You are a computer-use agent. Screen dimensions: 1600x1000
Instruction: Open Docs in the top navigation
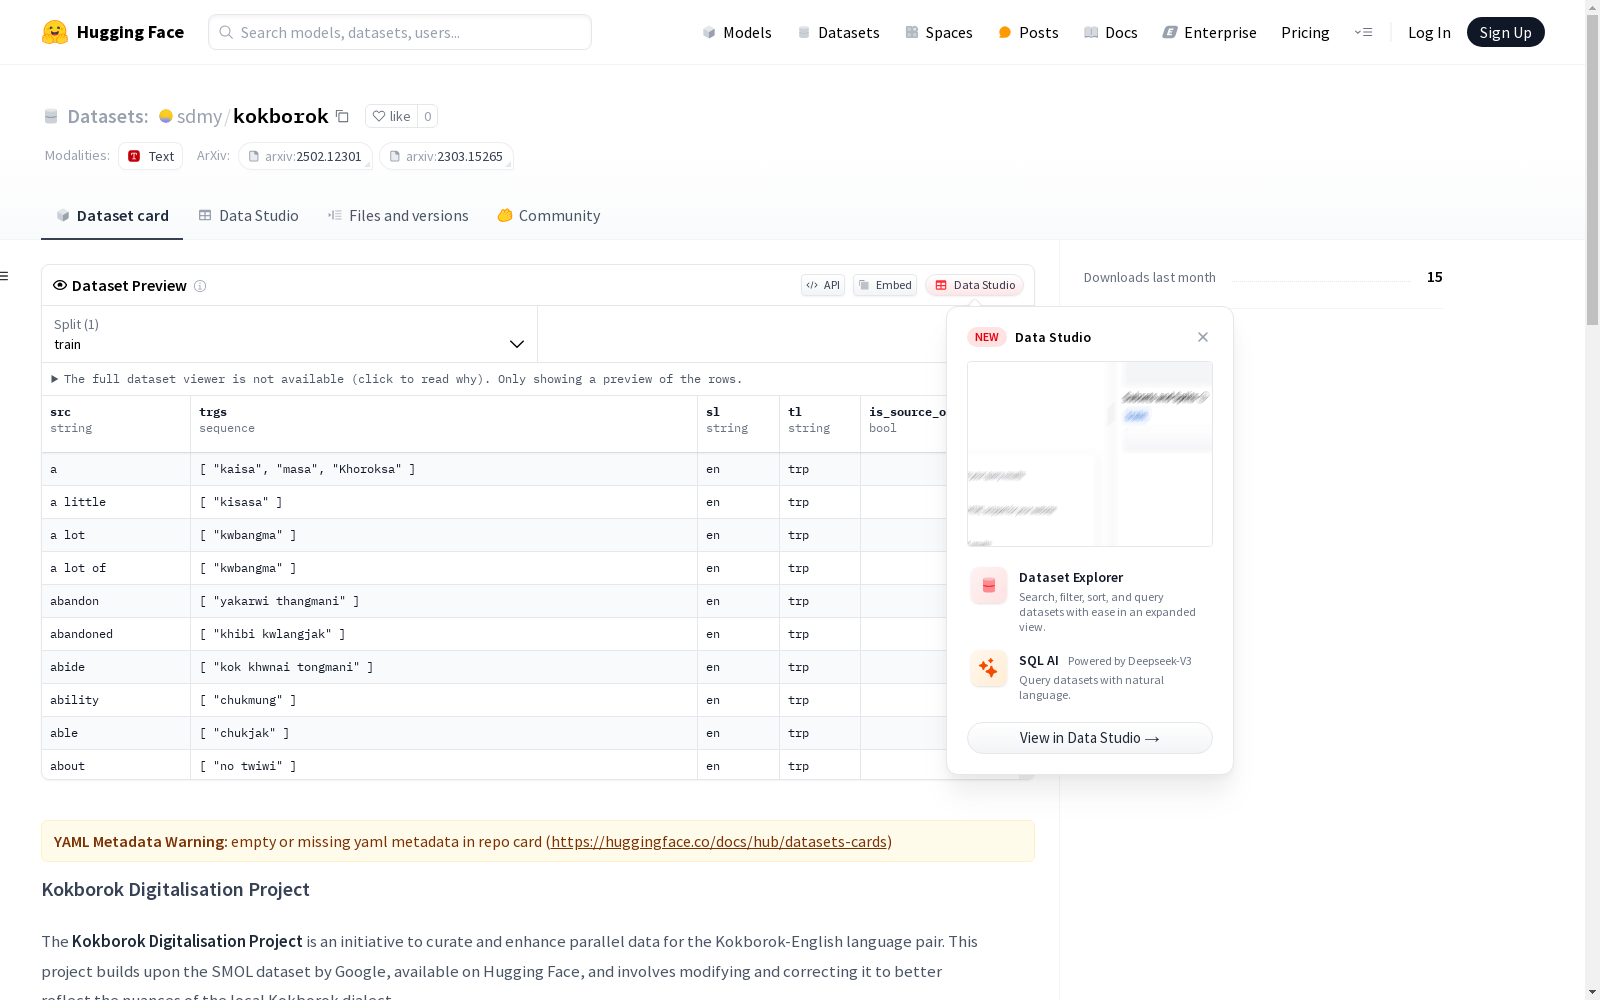[1110, 32]
